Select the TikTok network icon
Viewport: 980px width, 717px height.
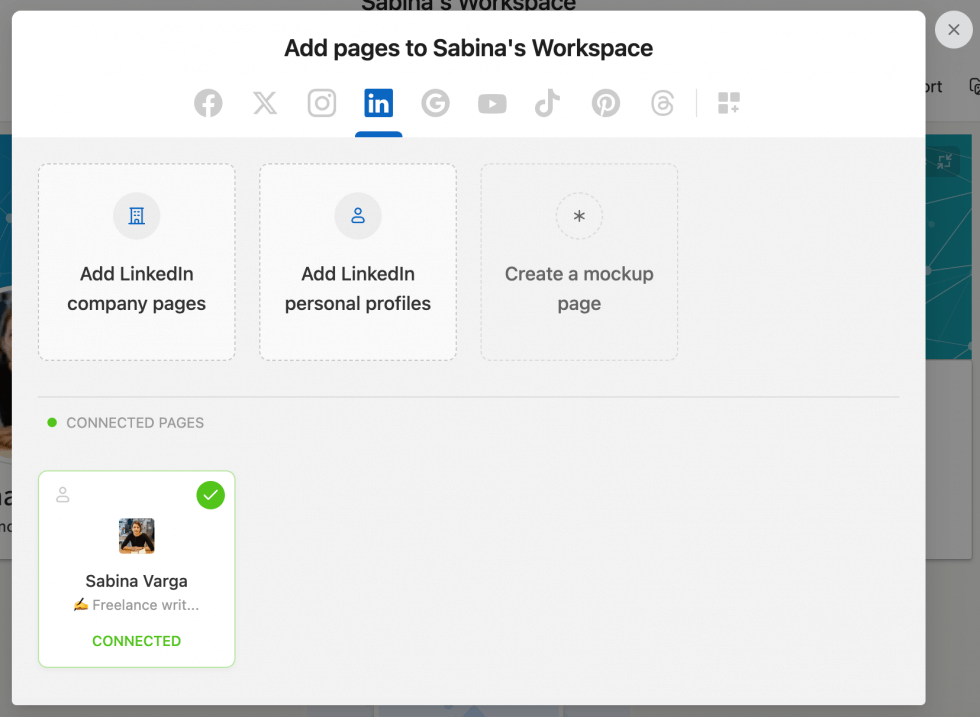(x=547, y=102)
